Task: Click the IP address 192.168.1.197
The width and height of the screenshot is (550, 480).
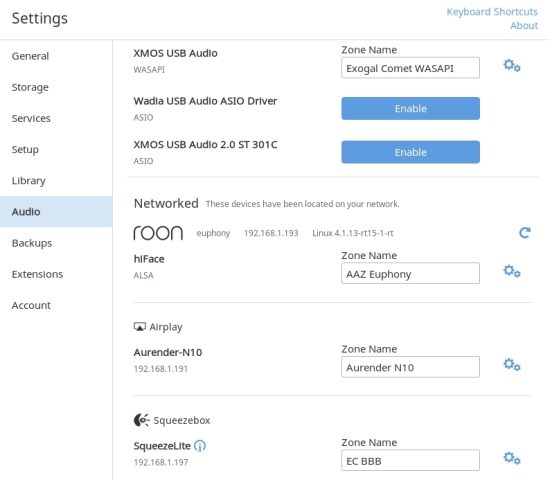Action: pos(161,462)
